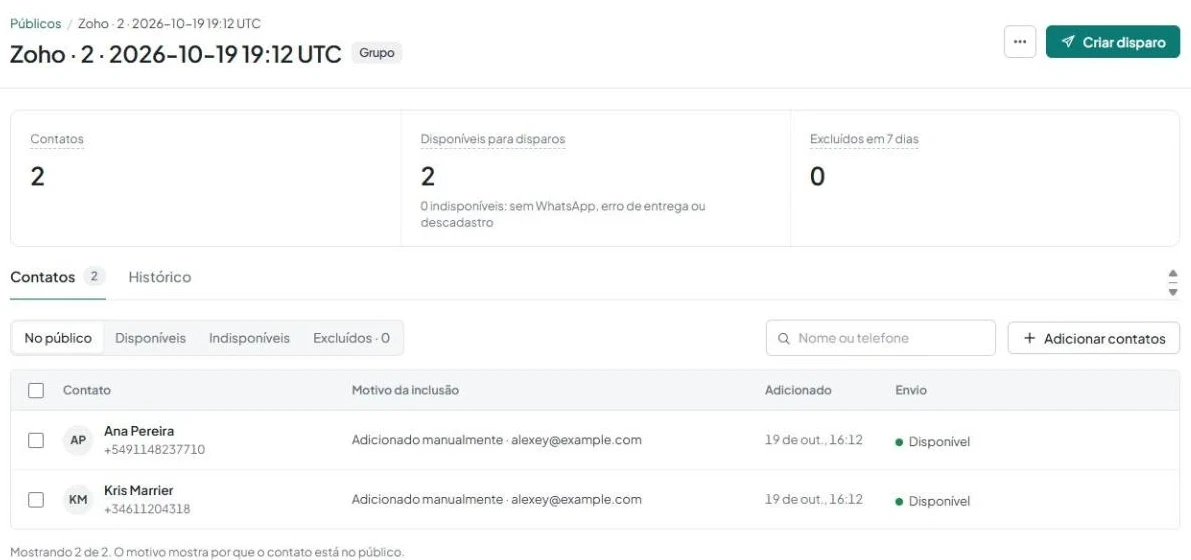Screen dimensions: 1191x560
Task: Click the scroll up arrow near tabs
Action: pyautogui.click(x=1173, y=274)
